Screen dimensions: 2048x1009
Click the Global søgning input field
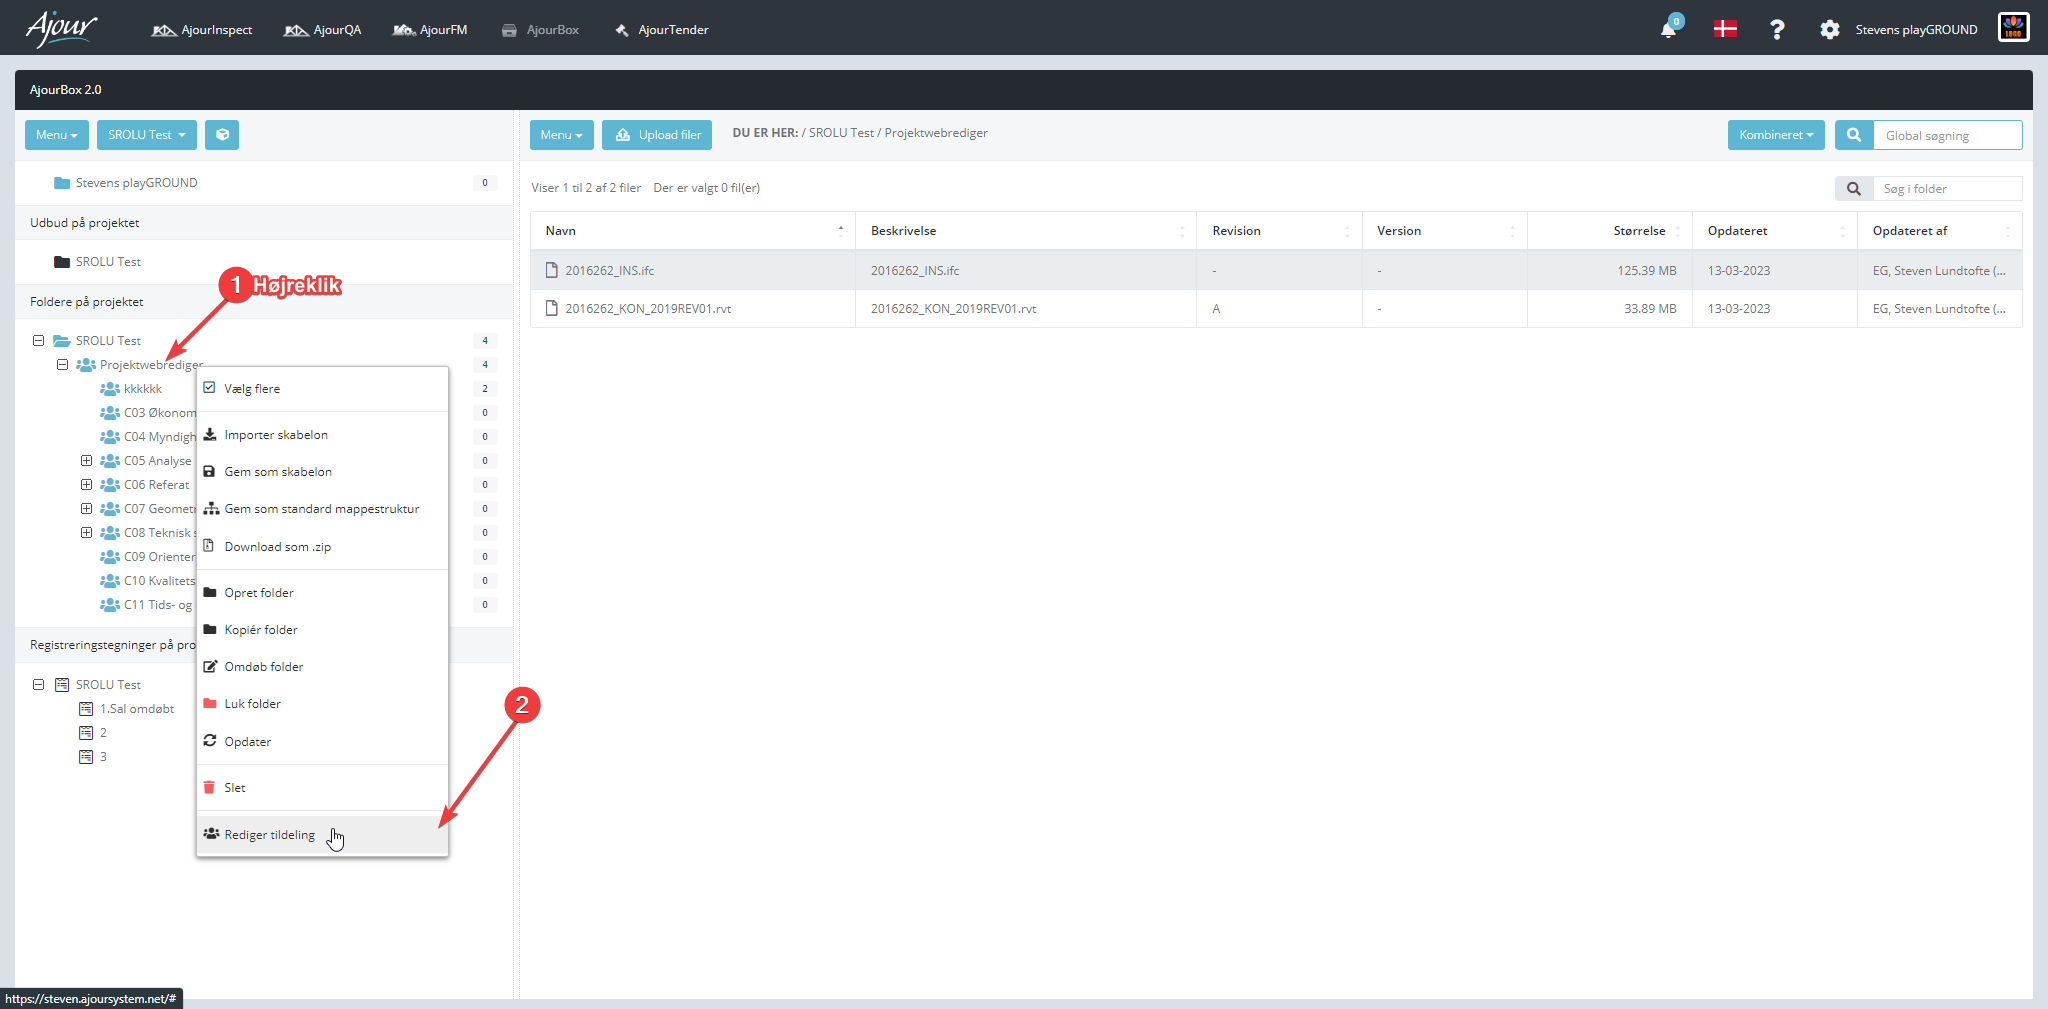click(1947, 135)
